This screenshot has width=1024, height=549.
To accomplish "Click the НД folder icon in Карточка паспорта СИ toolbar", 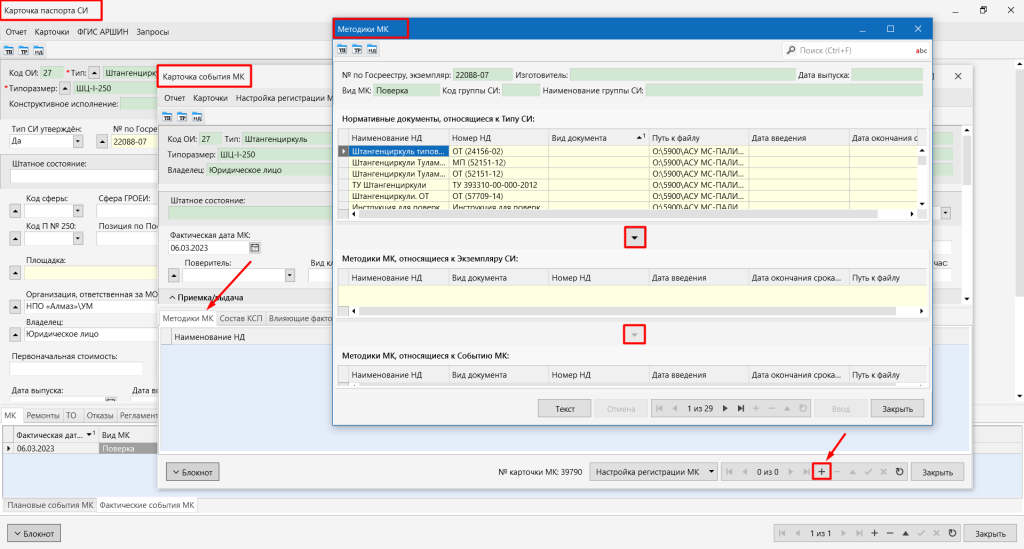I will pos(39,51).
